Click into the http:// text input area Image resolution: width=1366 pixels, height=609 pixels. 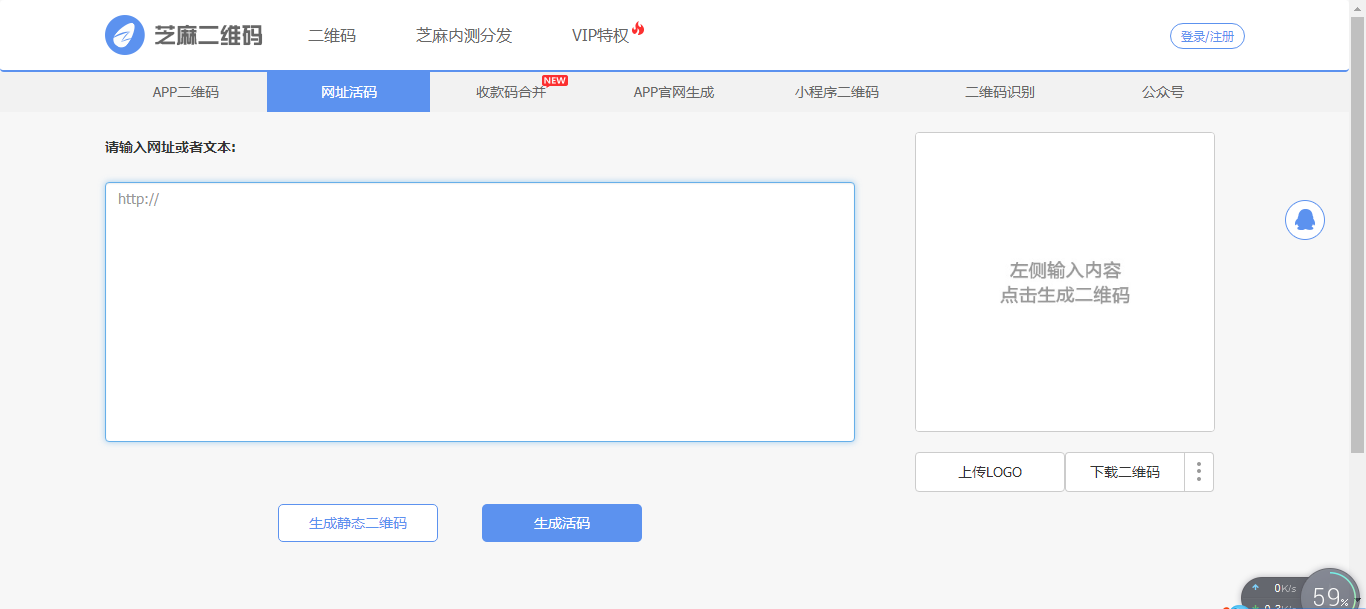pos(480,312)
